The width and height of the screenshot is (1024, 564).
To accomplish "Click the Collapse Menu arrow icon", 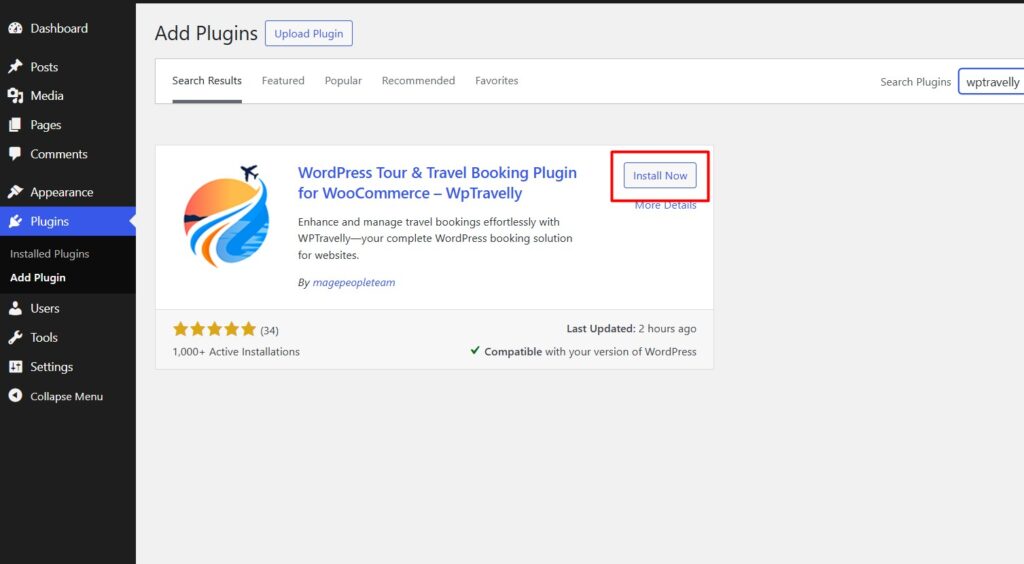I will coord(15,396).
